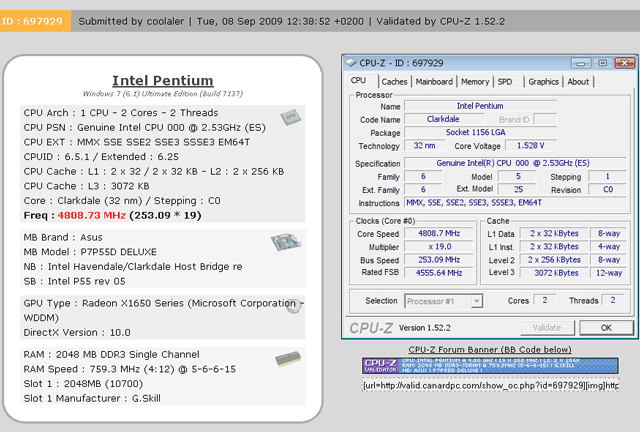
Task: Click the Slot 1 Manufacturer : G.Skill line
Action: pos(92,398)
